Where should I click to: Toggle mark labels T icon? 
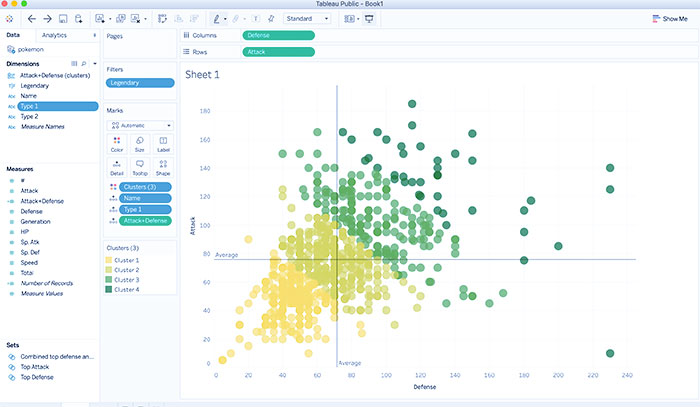256,19
